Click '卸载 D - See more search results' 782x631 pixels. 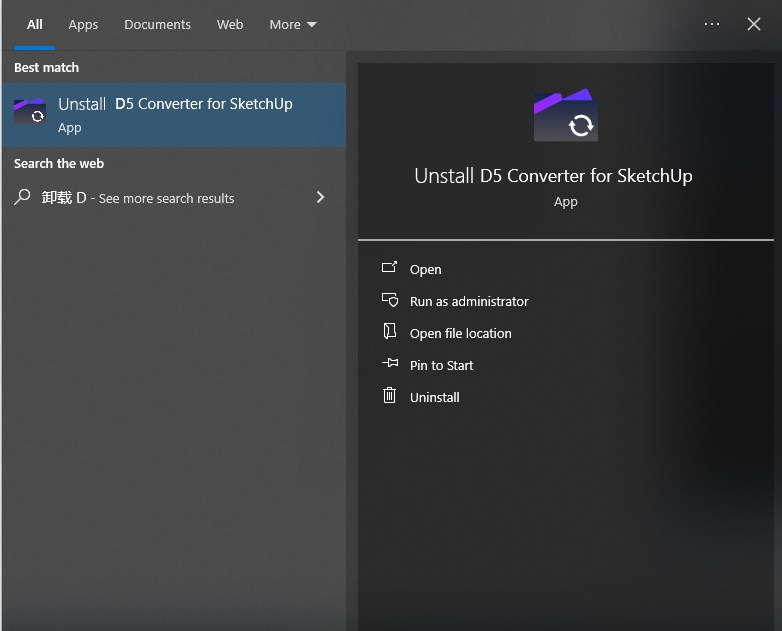[138, 198]
